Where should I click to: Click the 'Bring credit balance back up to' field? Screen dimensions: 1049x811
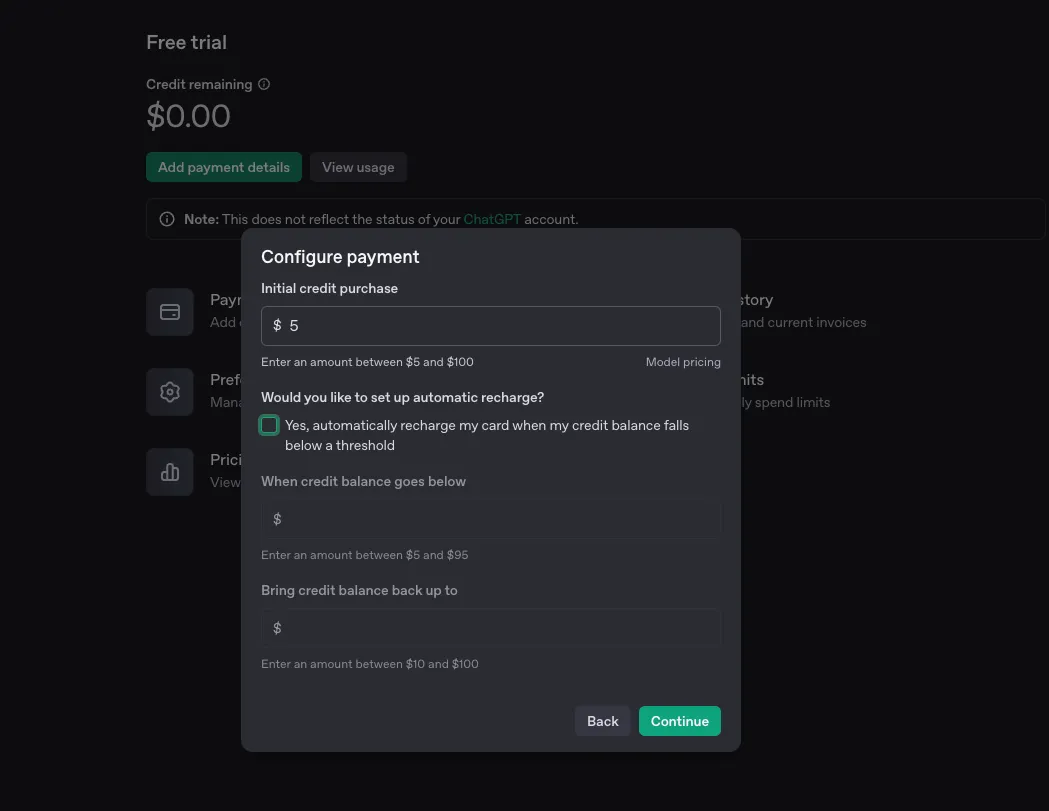490,627
